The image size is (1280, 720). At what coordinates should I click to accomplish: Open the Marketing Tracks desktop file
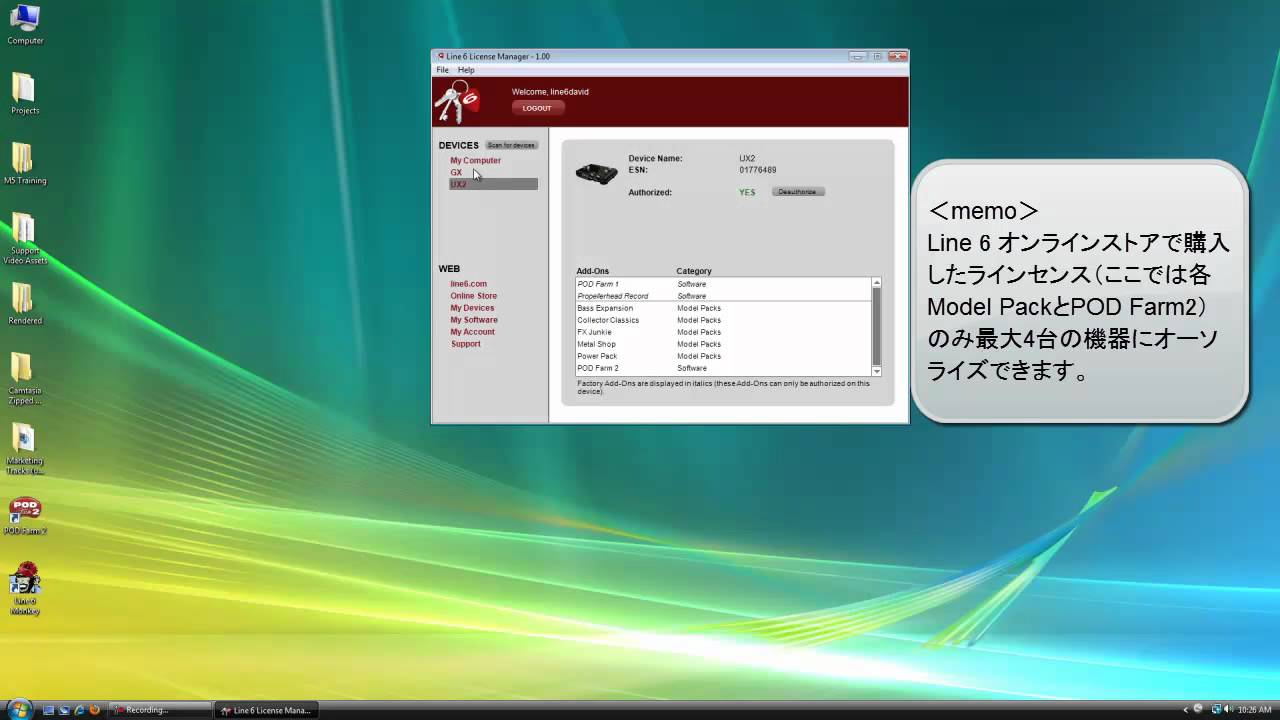click(24, 448)
